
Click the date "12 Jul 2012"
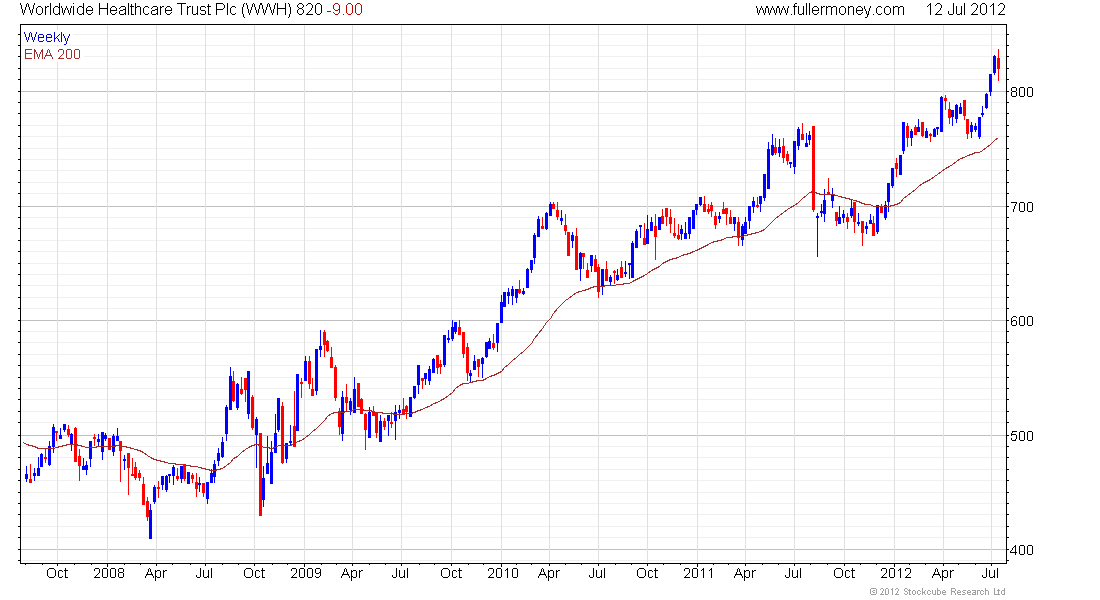coord(965,10)
